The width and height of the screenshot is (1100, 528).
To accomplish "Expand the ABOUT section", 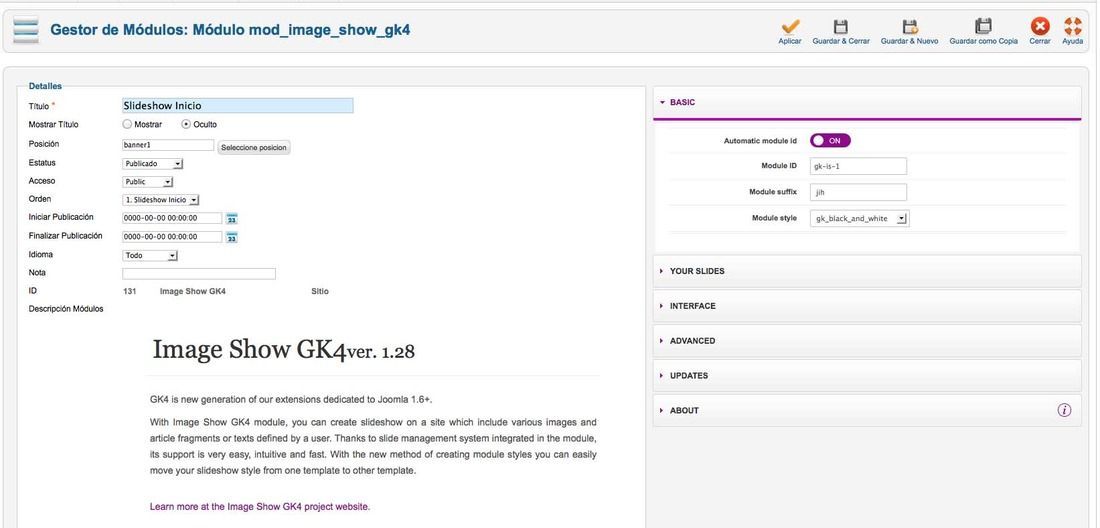I will [x=867, y=410].
